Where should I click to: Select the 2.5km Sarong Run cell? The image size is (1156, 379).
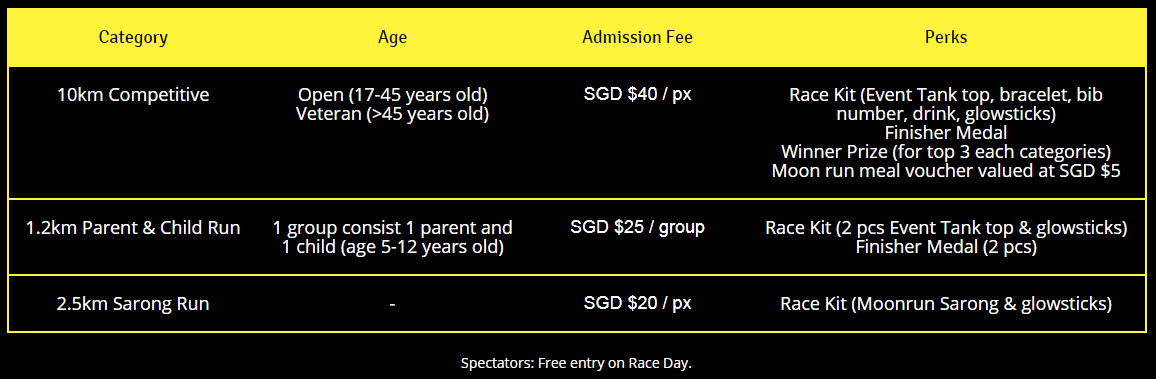coord(133,304)
